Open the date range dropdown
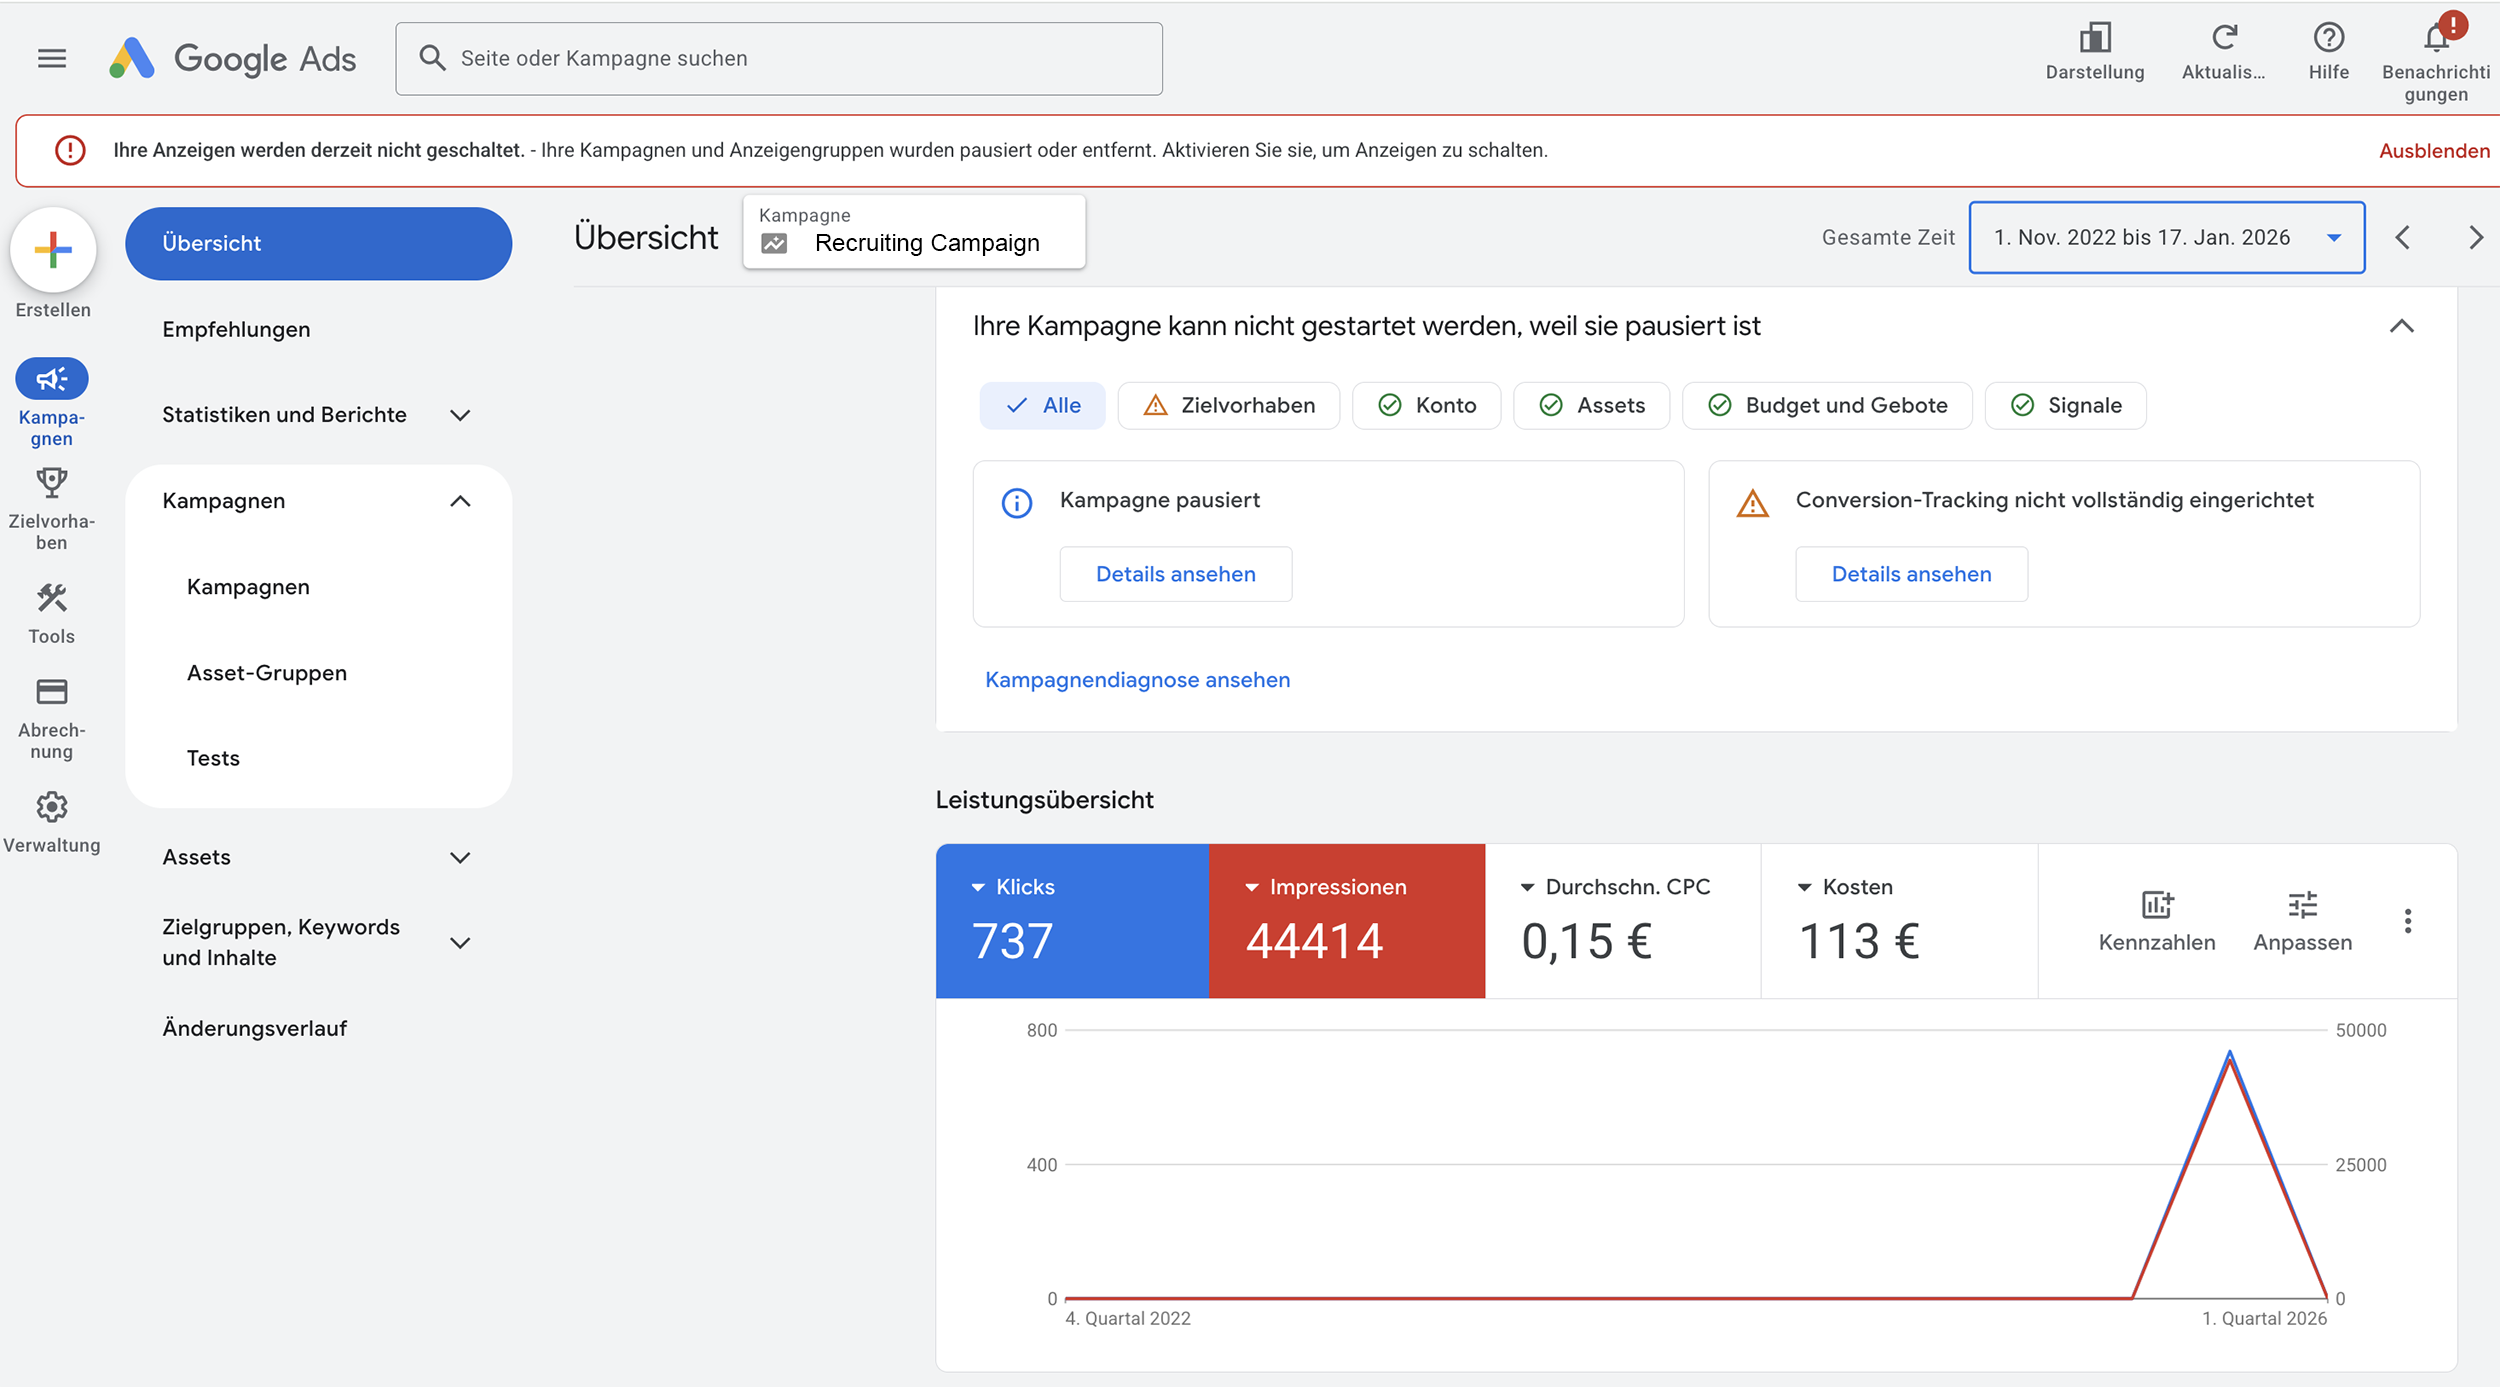 (2166, 237)
